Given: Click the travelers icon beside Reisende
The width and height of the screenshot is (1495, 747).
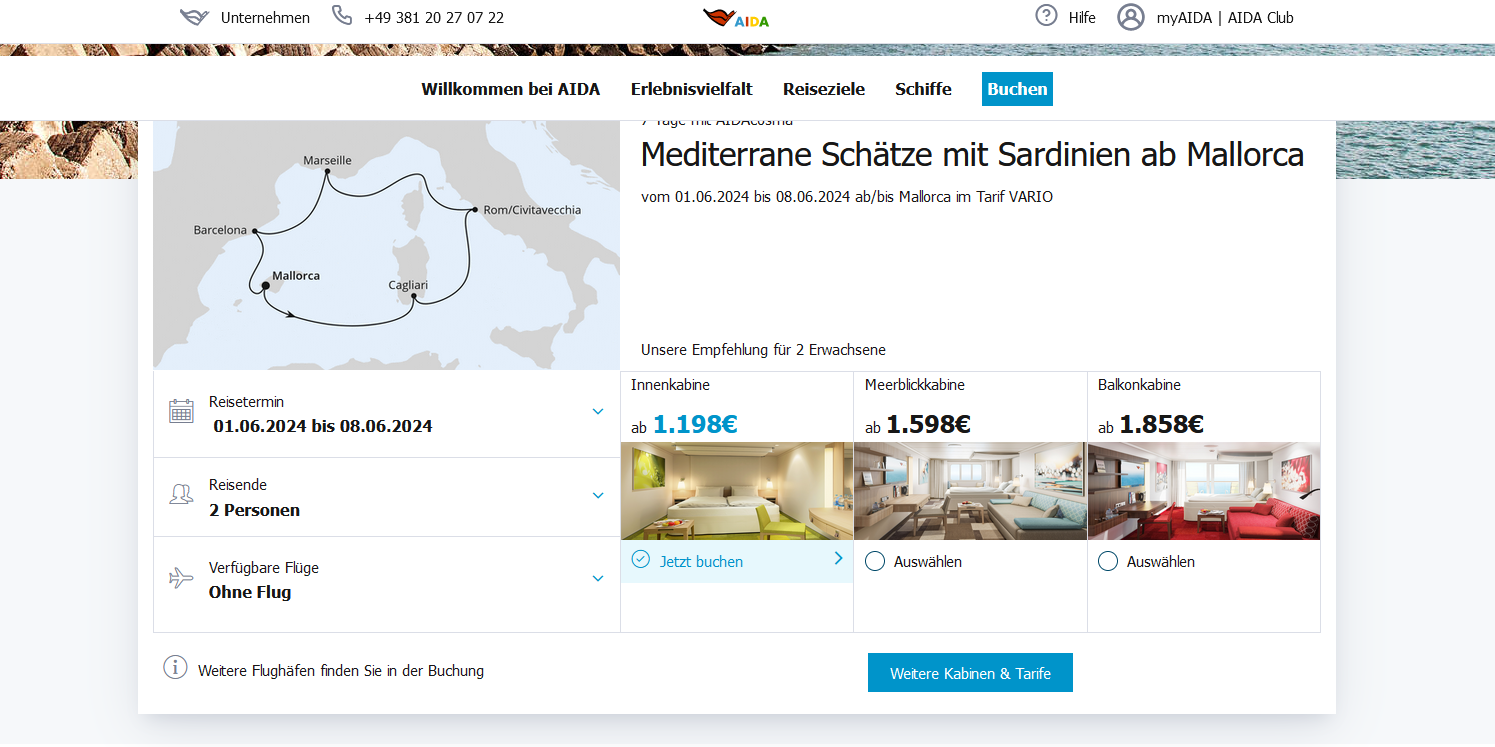Looking at the screenshot, I should tap(181, 495).
